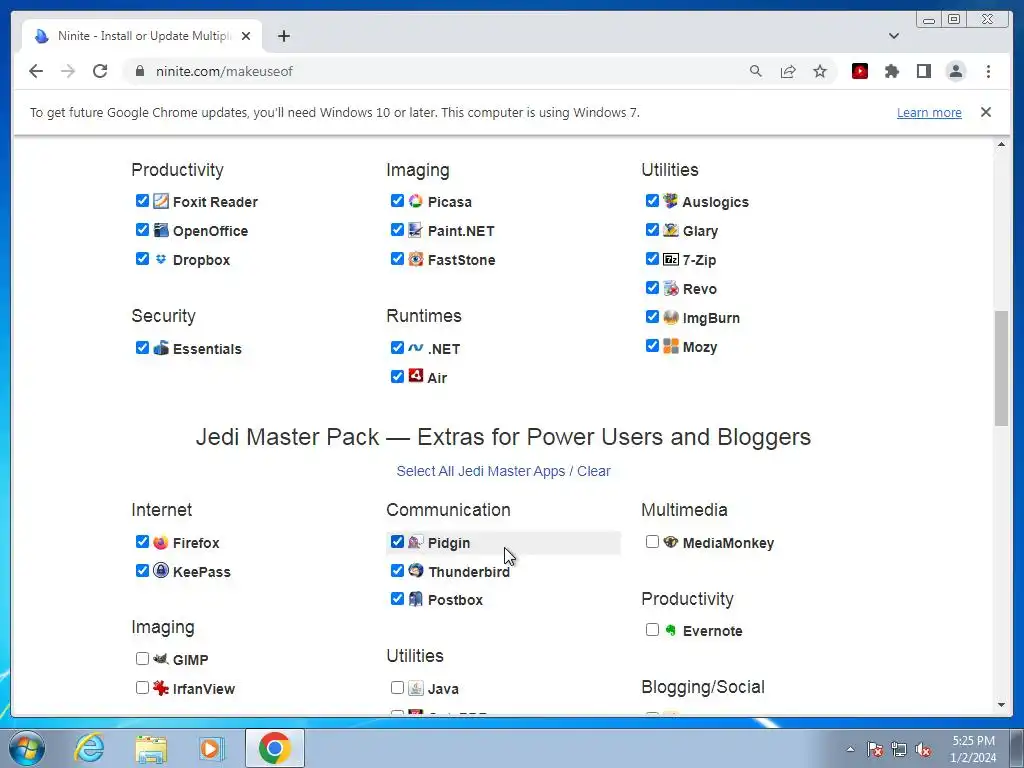
Task: Click the Auslogics app icon
Action: 671,200
